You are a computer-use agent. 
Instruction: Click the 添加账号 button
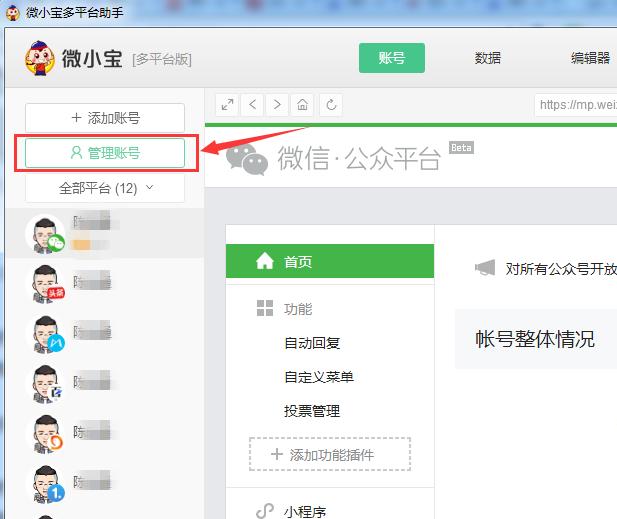tap(105, 118)
